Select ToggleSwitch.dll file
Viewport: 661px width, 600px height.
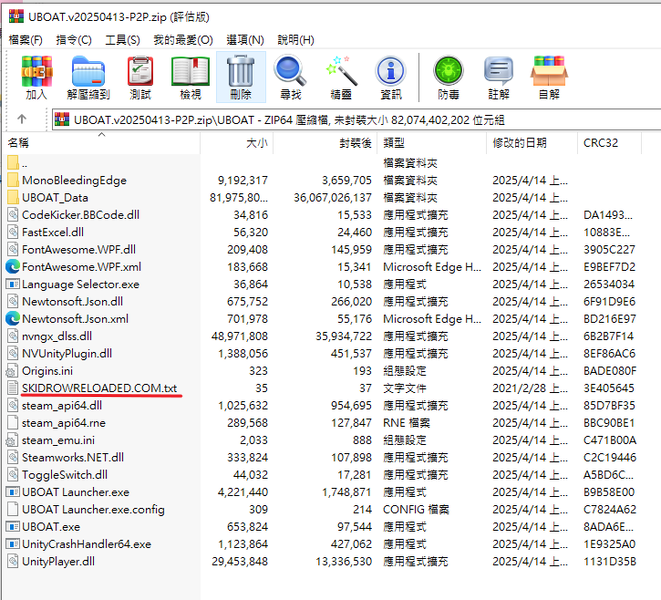click(65, 474)
